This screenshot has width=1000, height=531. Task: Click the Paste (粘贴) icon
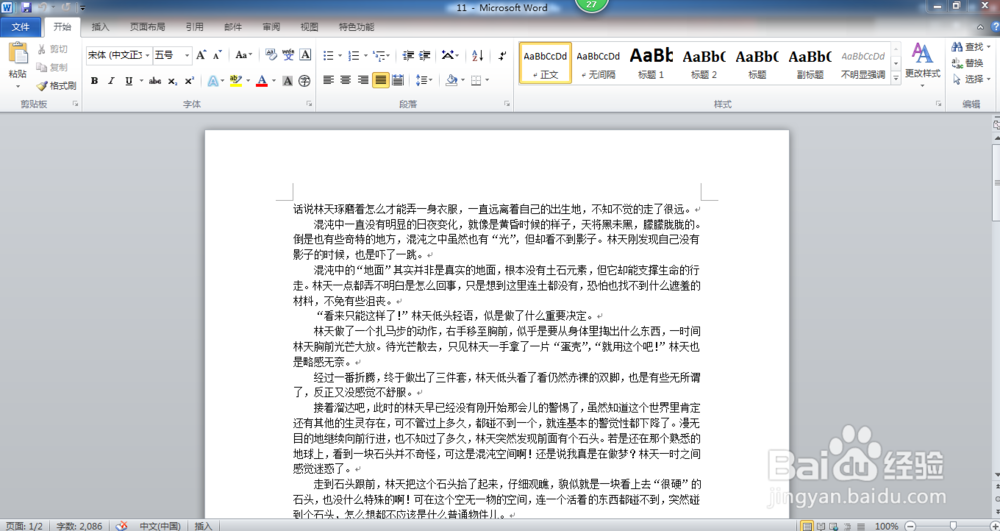(18, 54)
